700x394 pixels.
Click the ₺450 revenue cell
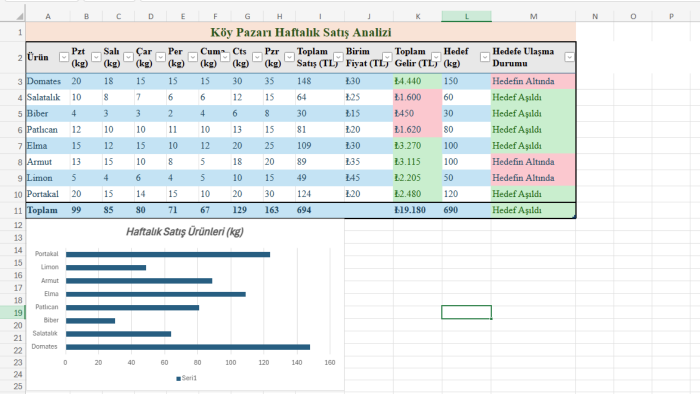coord(417,113)
